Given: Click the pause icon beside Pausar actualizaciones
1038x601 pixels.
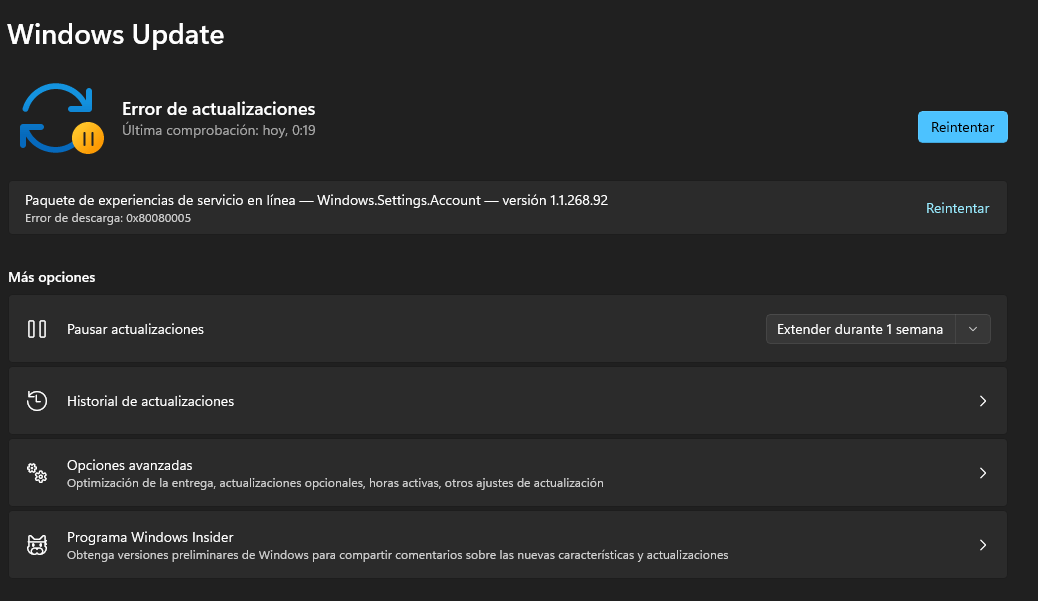Looking at the screenshot, I should tap(37, 329).
